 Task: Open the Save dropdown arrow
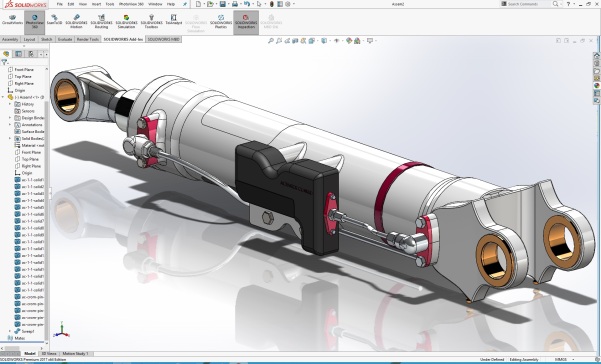point(228,4)
